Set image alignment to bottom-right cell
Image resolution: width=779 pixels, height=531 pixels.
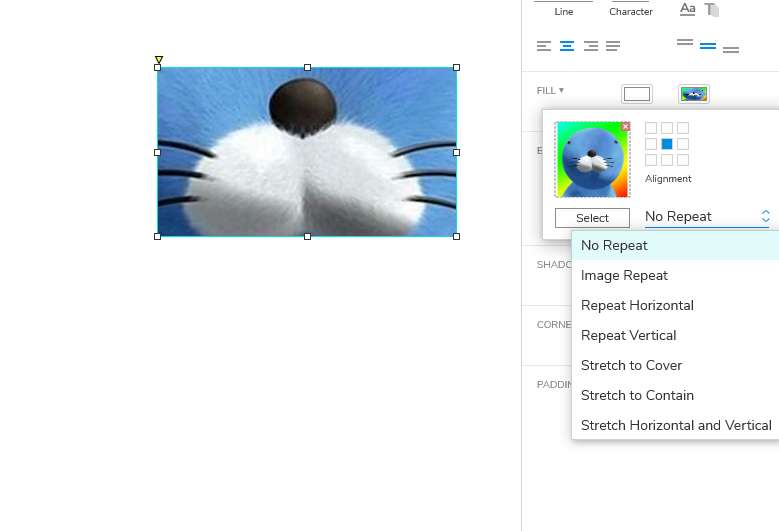[683, 160]
